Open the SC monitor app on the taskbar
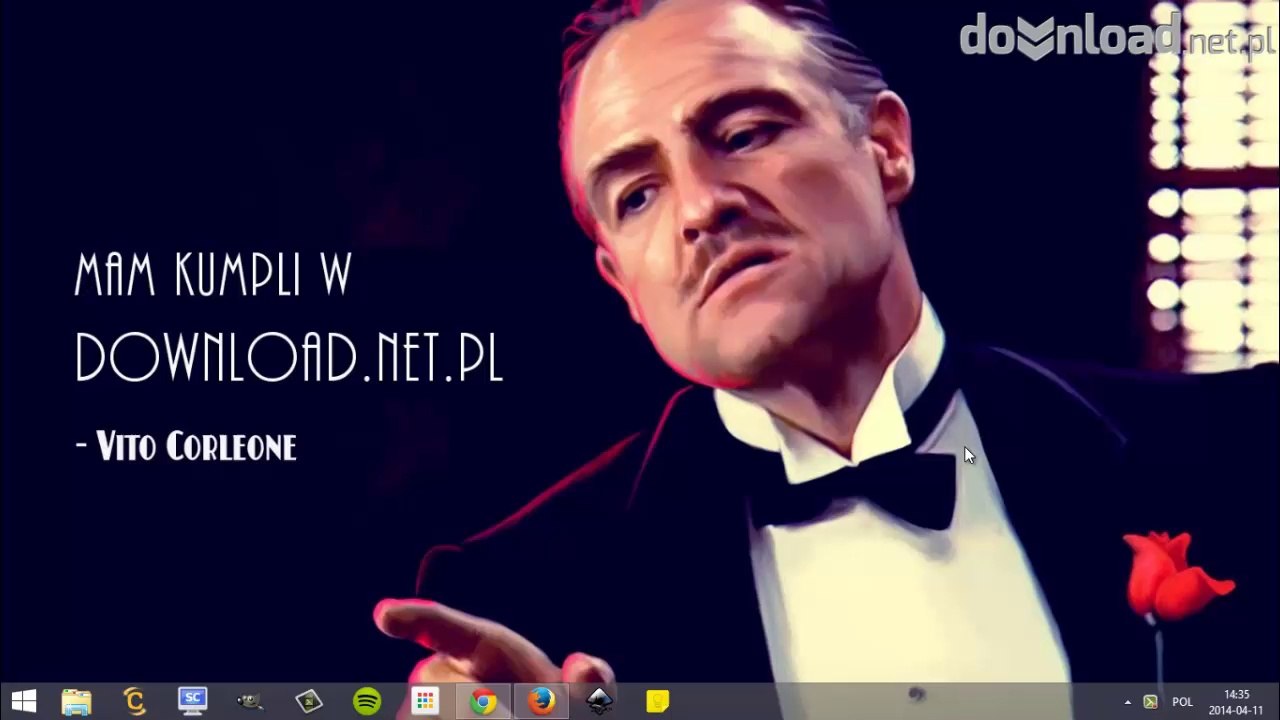The image size is (1280, 720). click(192, 701)
